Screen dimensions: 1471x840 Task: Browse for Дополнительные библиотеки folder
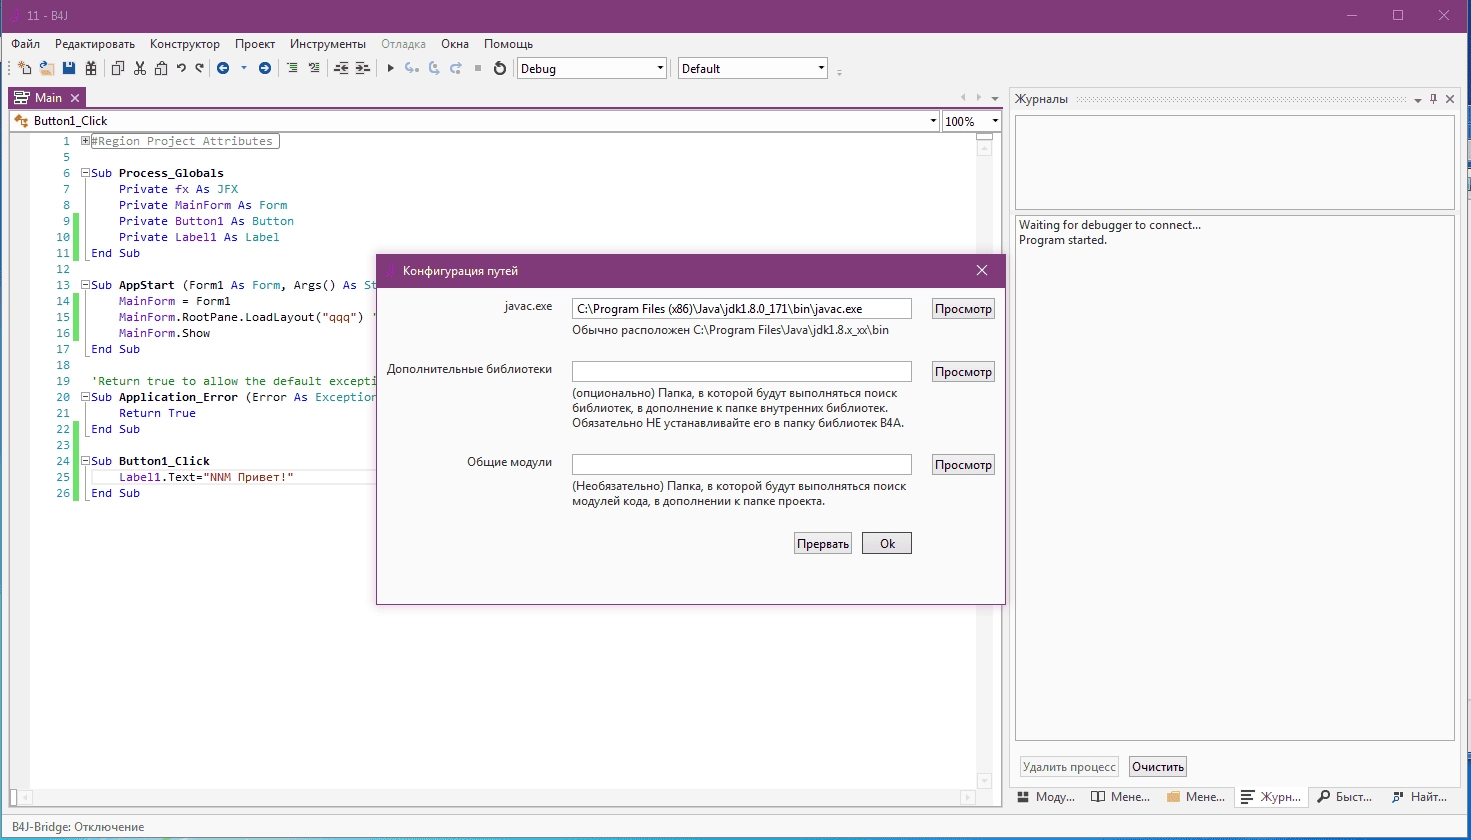point(963,372)
